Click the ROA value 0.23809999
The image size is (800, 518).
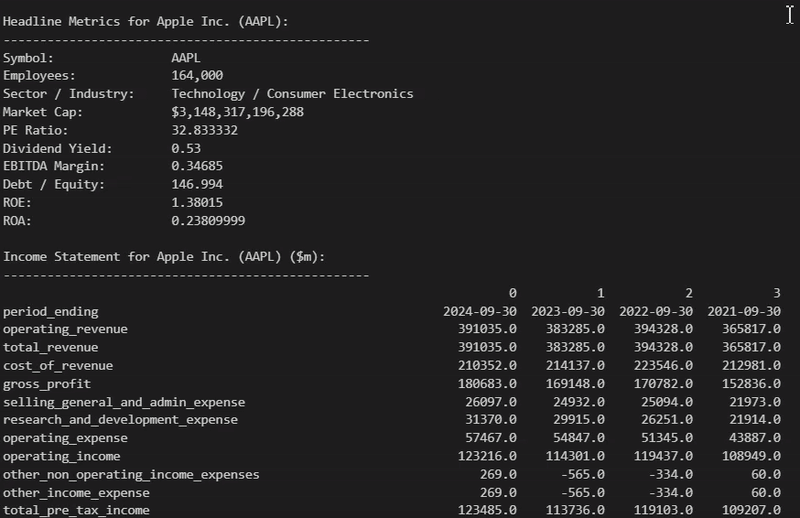coord(208,220)
